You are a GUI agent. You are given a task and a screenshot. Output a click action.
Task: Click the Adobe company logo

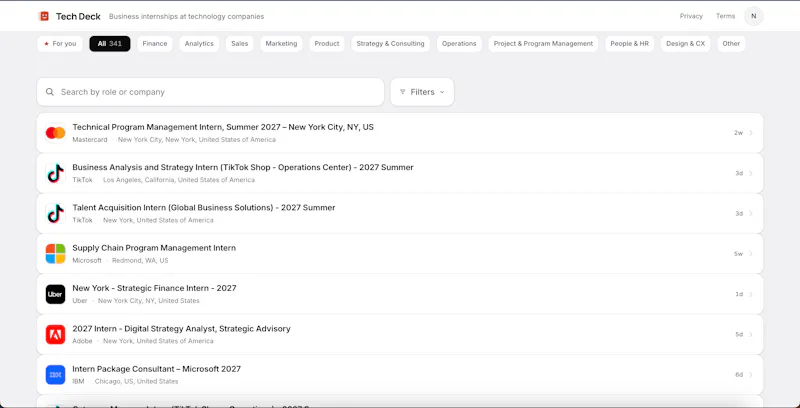tap(55, 335)
